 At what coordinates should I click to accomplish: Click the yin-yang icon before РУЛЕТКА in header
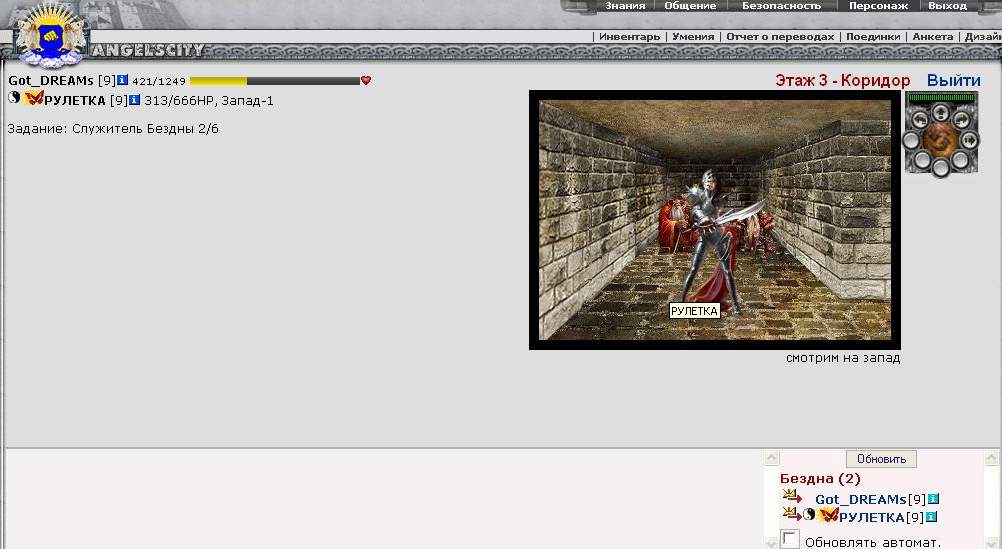click(14, 97)
